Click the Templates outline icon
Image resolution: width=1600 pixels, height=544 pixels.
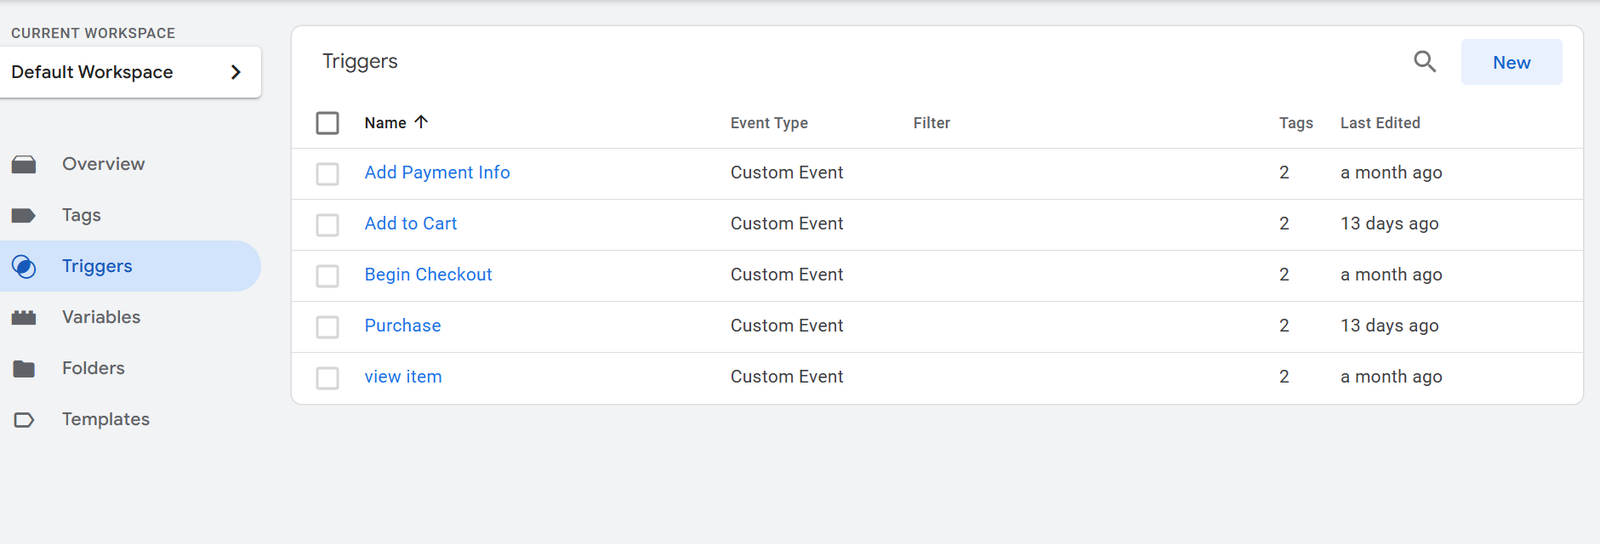(x=24, y=420)
